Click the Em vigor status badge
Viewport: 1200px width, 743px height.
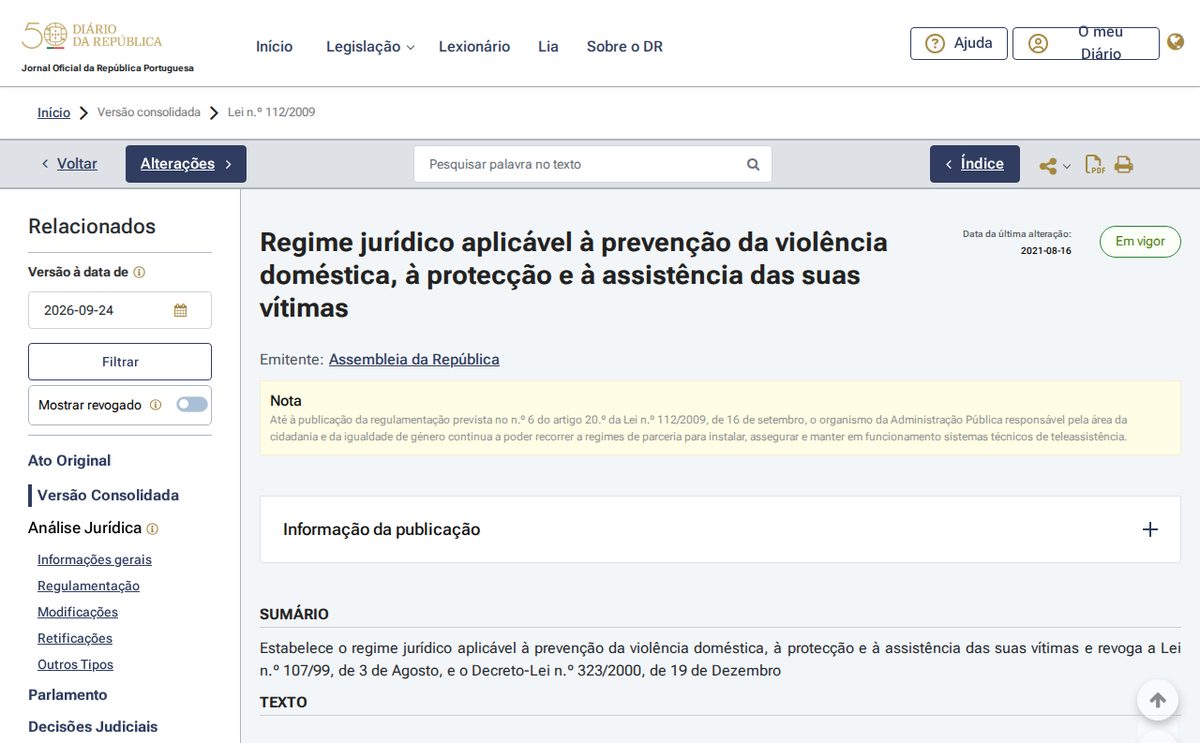pos(1140,242)
